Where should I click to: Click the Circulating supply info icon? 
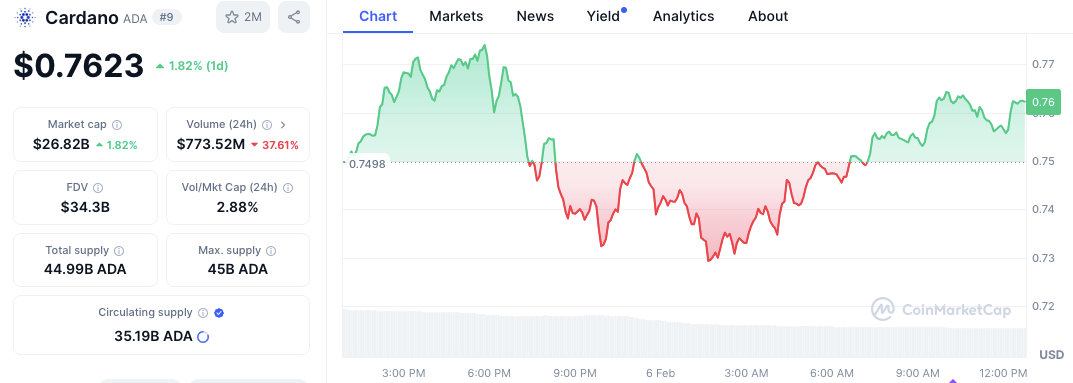point(203,313)
